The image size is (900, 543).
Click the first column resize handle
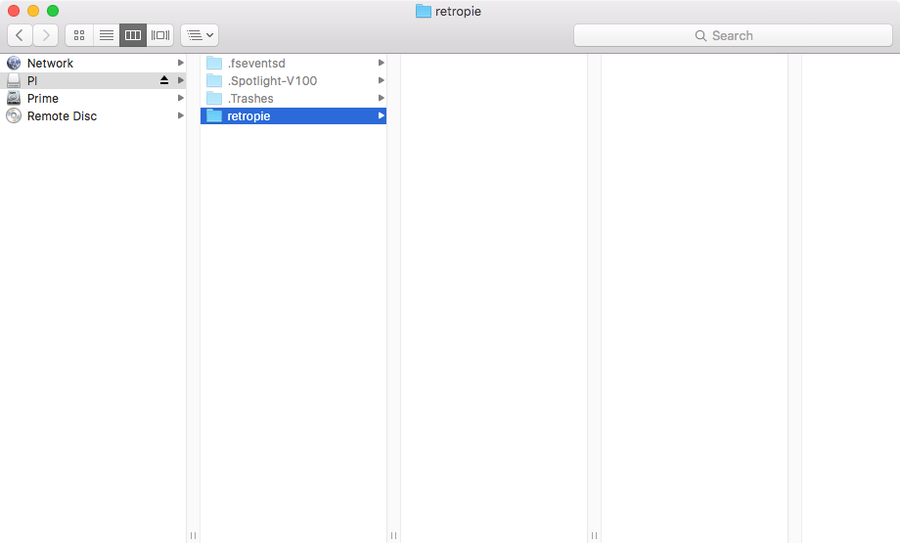tap(193, 535)
